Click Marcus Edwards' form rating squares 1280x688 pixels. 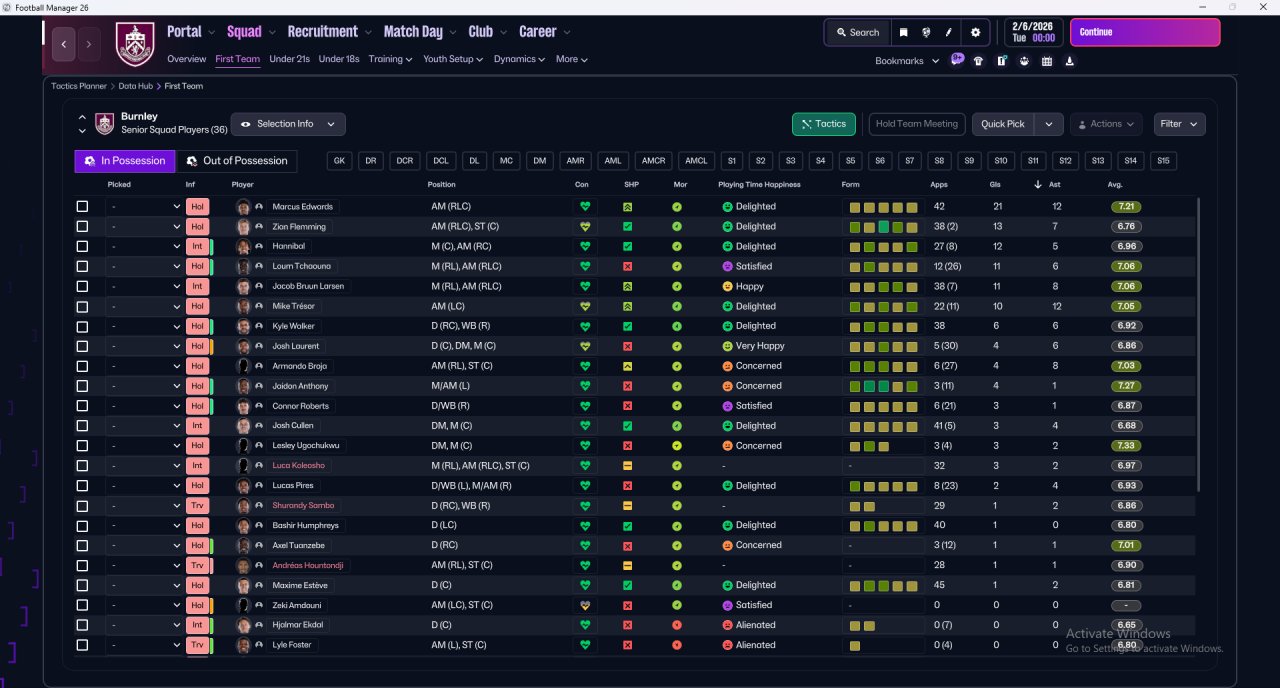point(884,207)
